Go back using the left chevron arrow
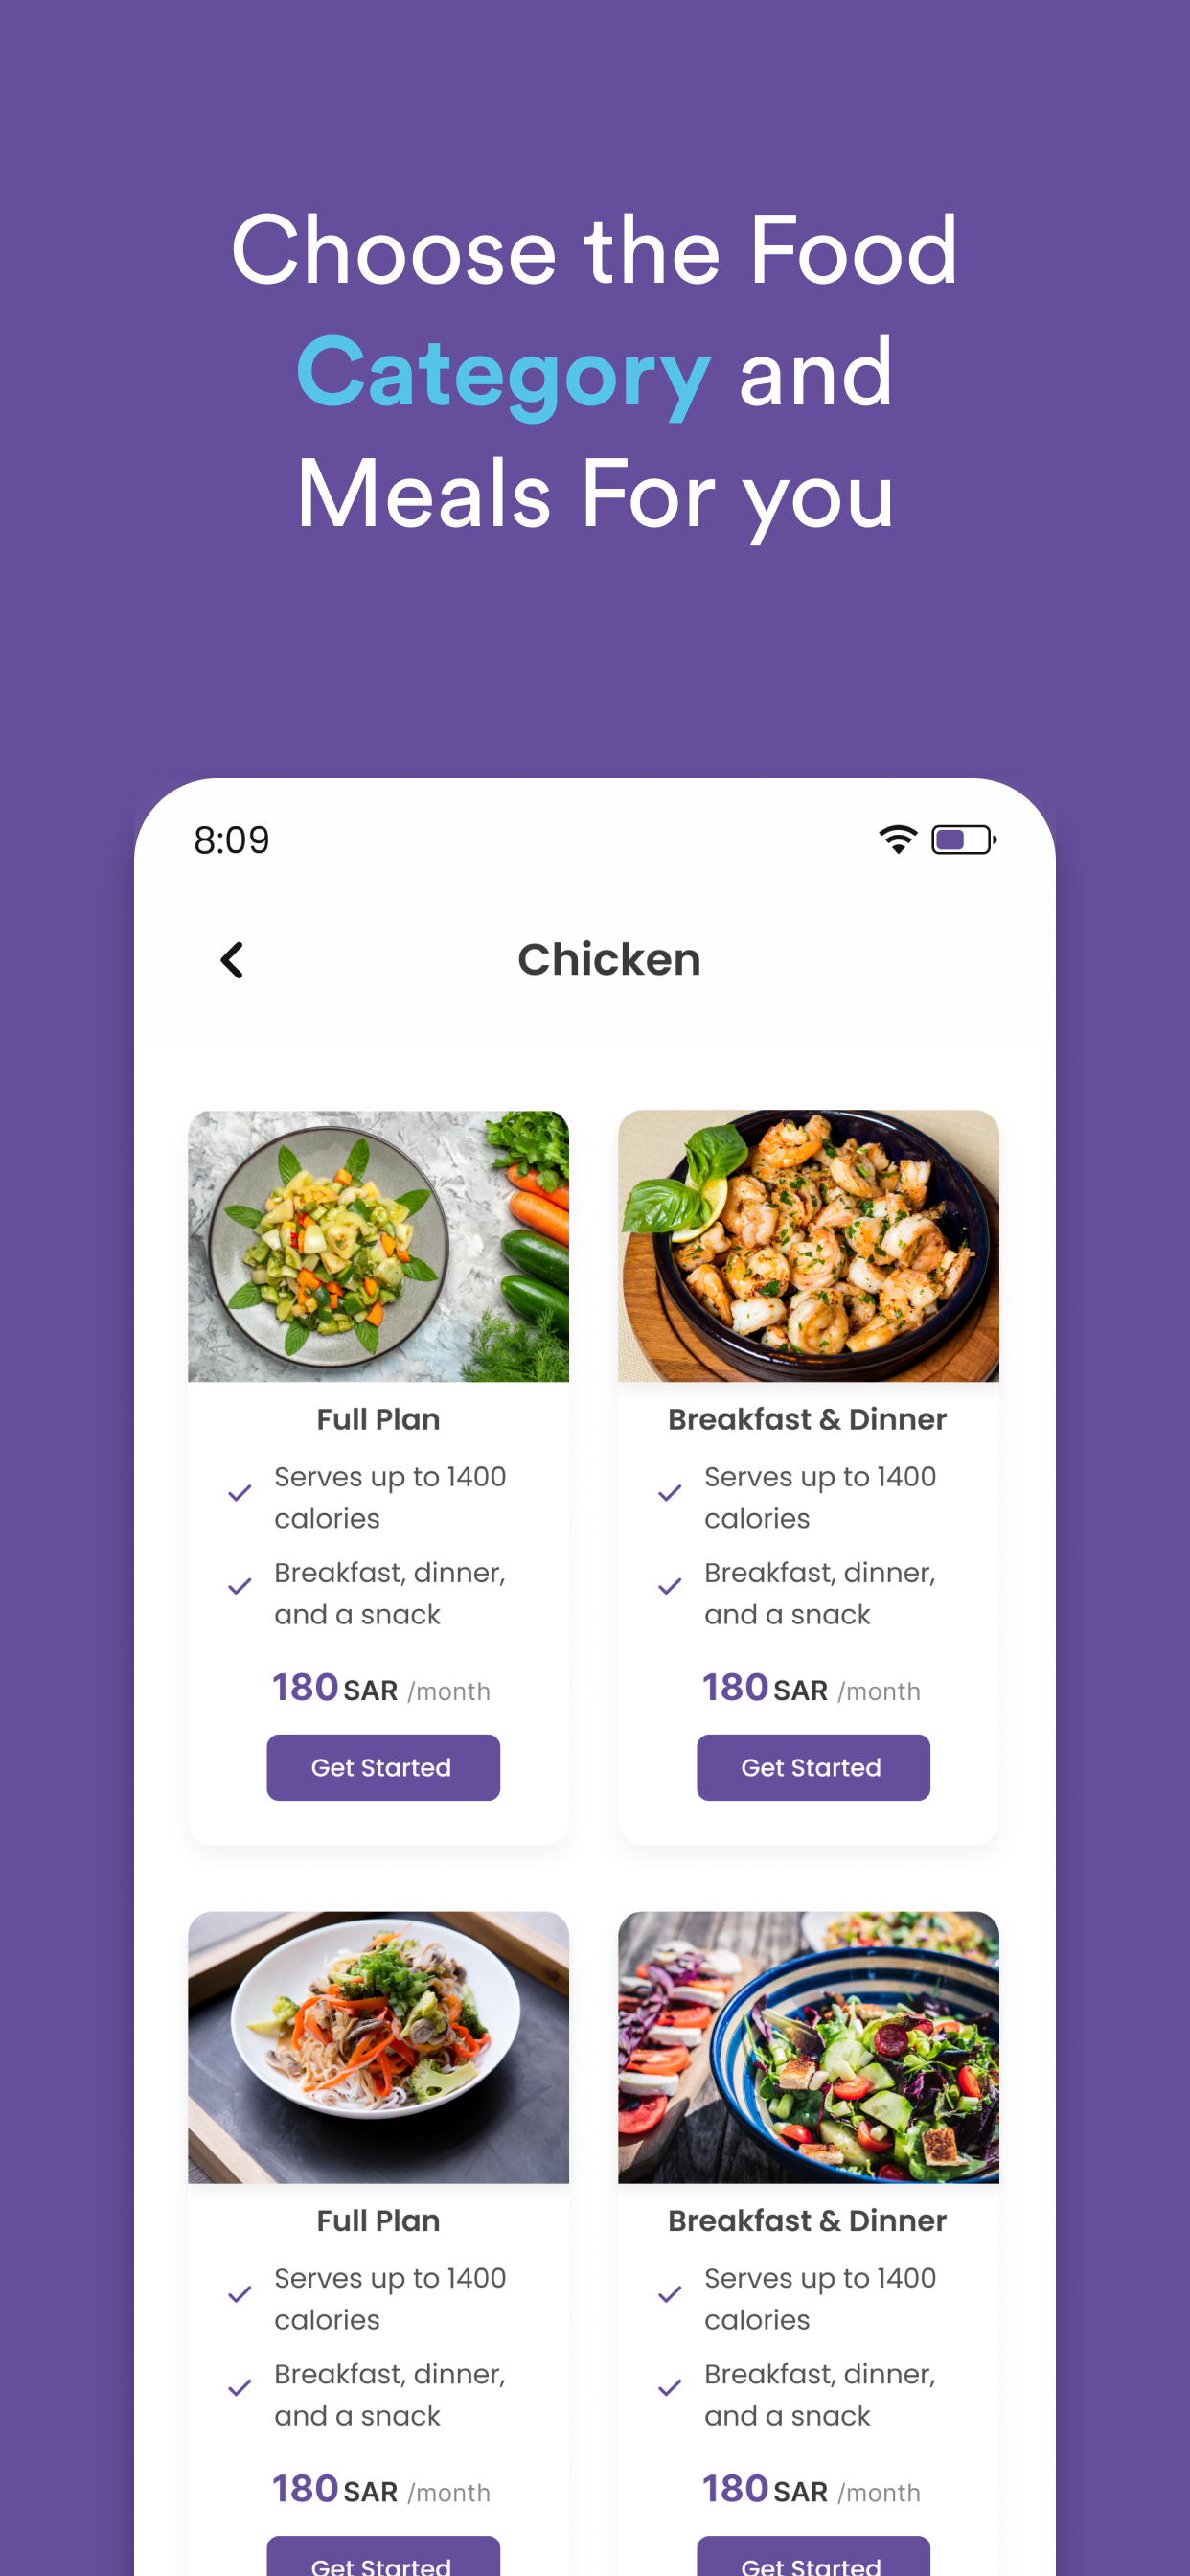1190x2576 pixels. pos(232,961)
